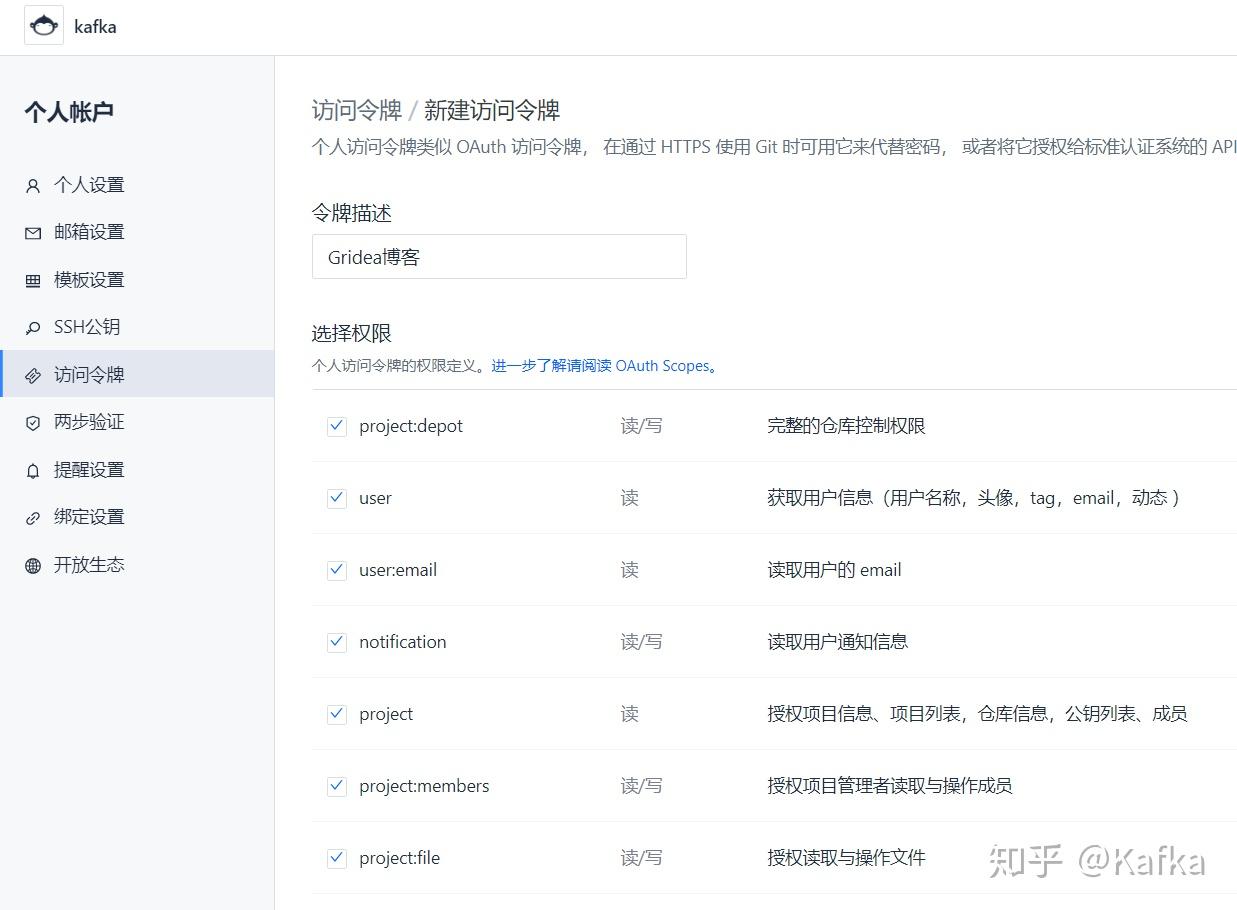Select the bell icon beside 提醒设置
1237x910 pixels.
point(34,469)
